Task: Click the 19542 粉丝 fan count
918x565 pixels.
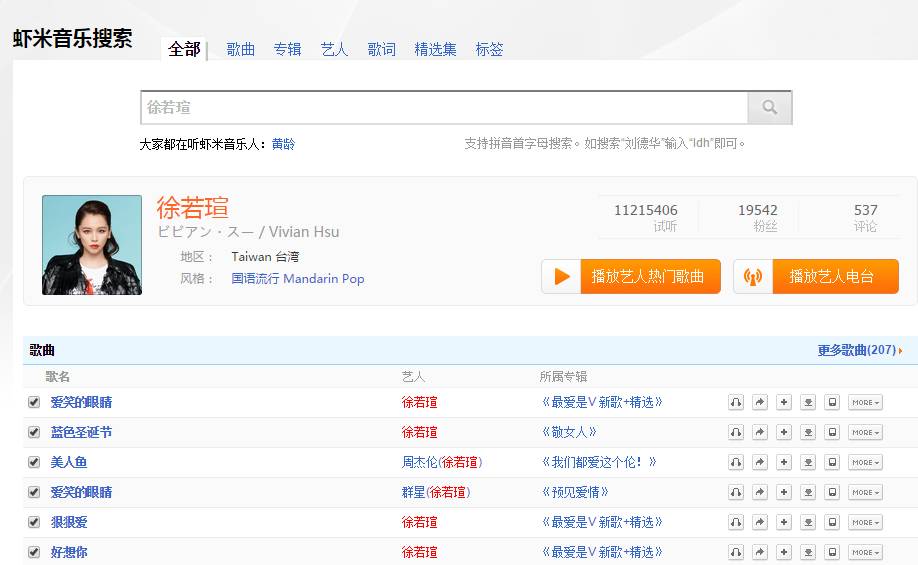Action: (758, 218)
